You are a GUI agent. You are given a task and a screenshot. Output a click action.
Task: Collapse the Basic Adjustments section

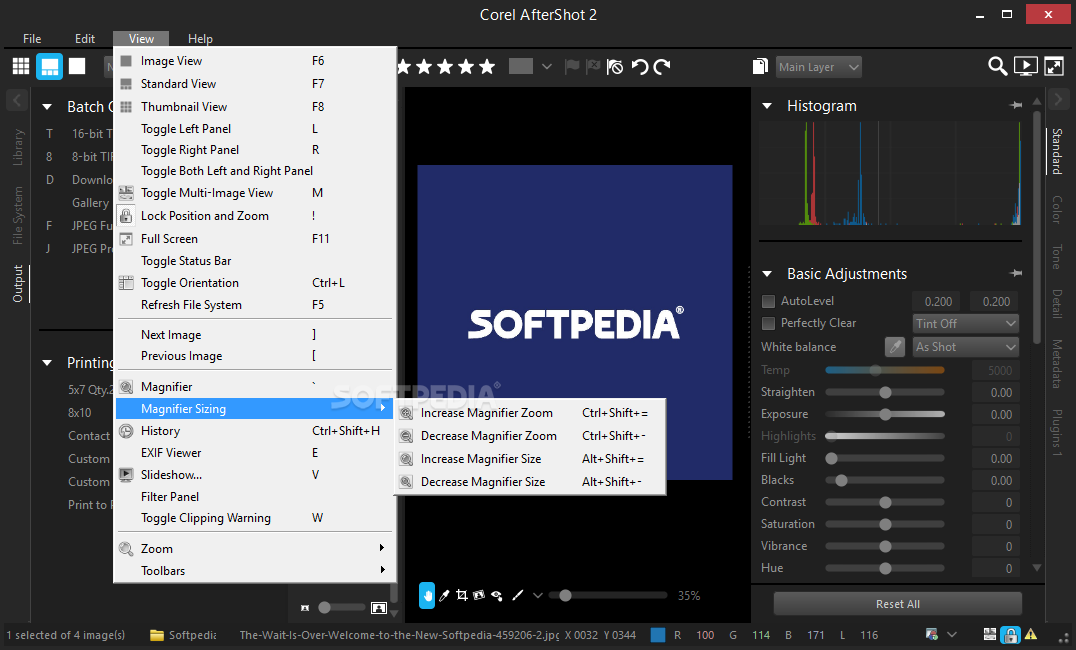tap(767, 274)
